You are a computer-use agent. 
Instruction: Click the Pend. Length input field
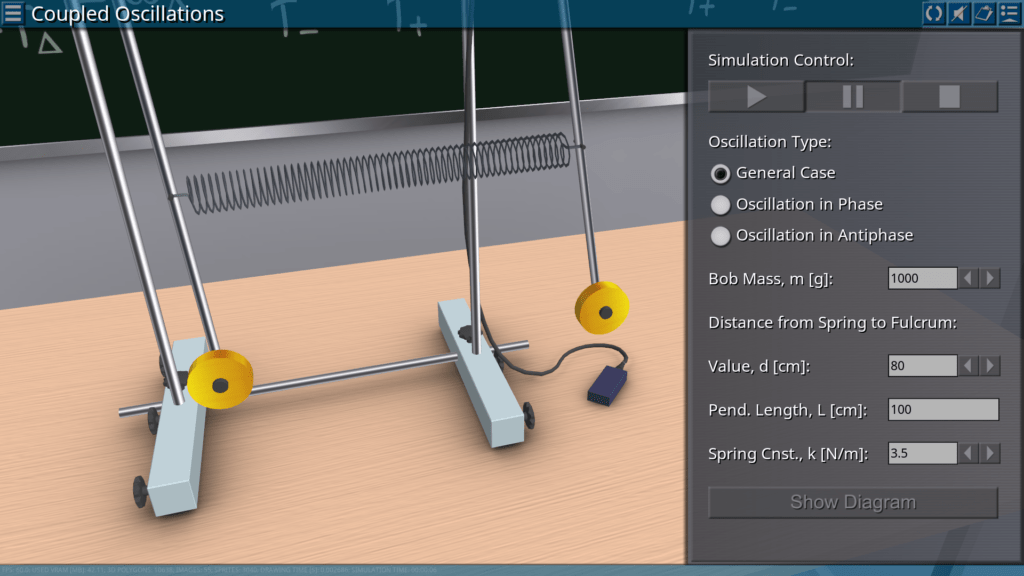(x=943, y=410)
